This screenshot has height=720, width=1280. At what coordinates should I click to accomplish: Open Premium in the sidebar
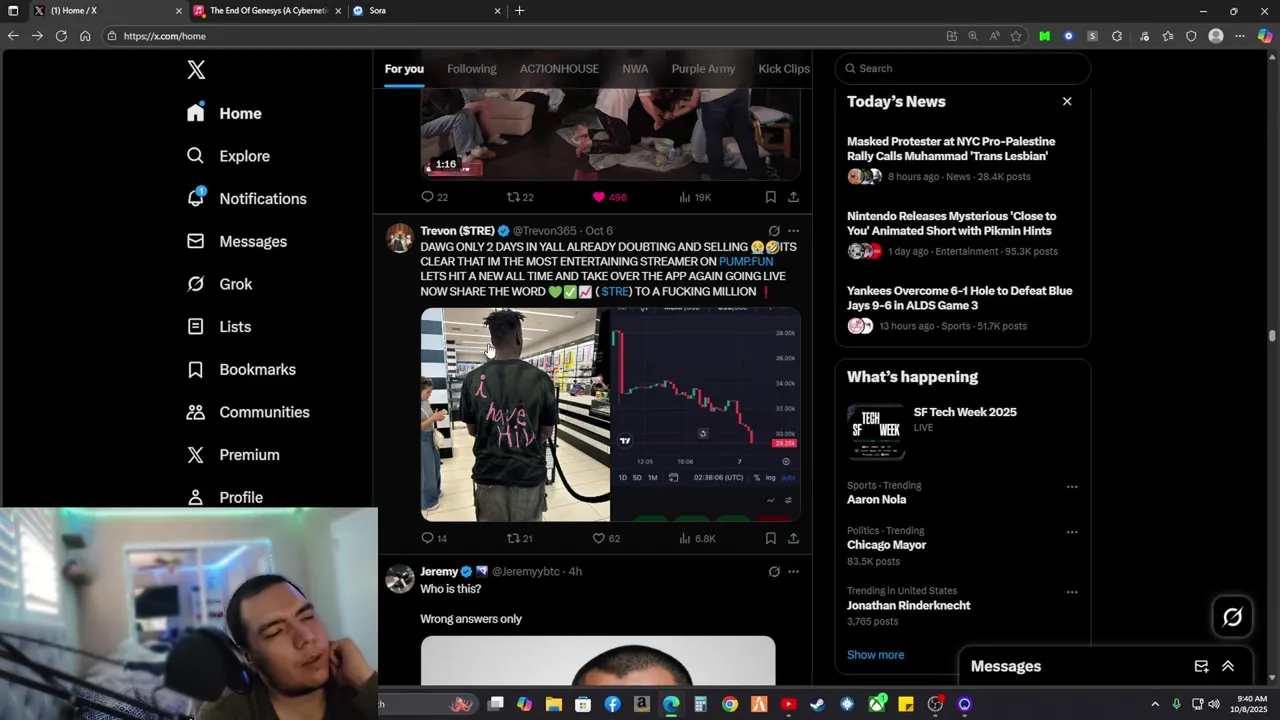pyautogui.click(x=233, y=455)
